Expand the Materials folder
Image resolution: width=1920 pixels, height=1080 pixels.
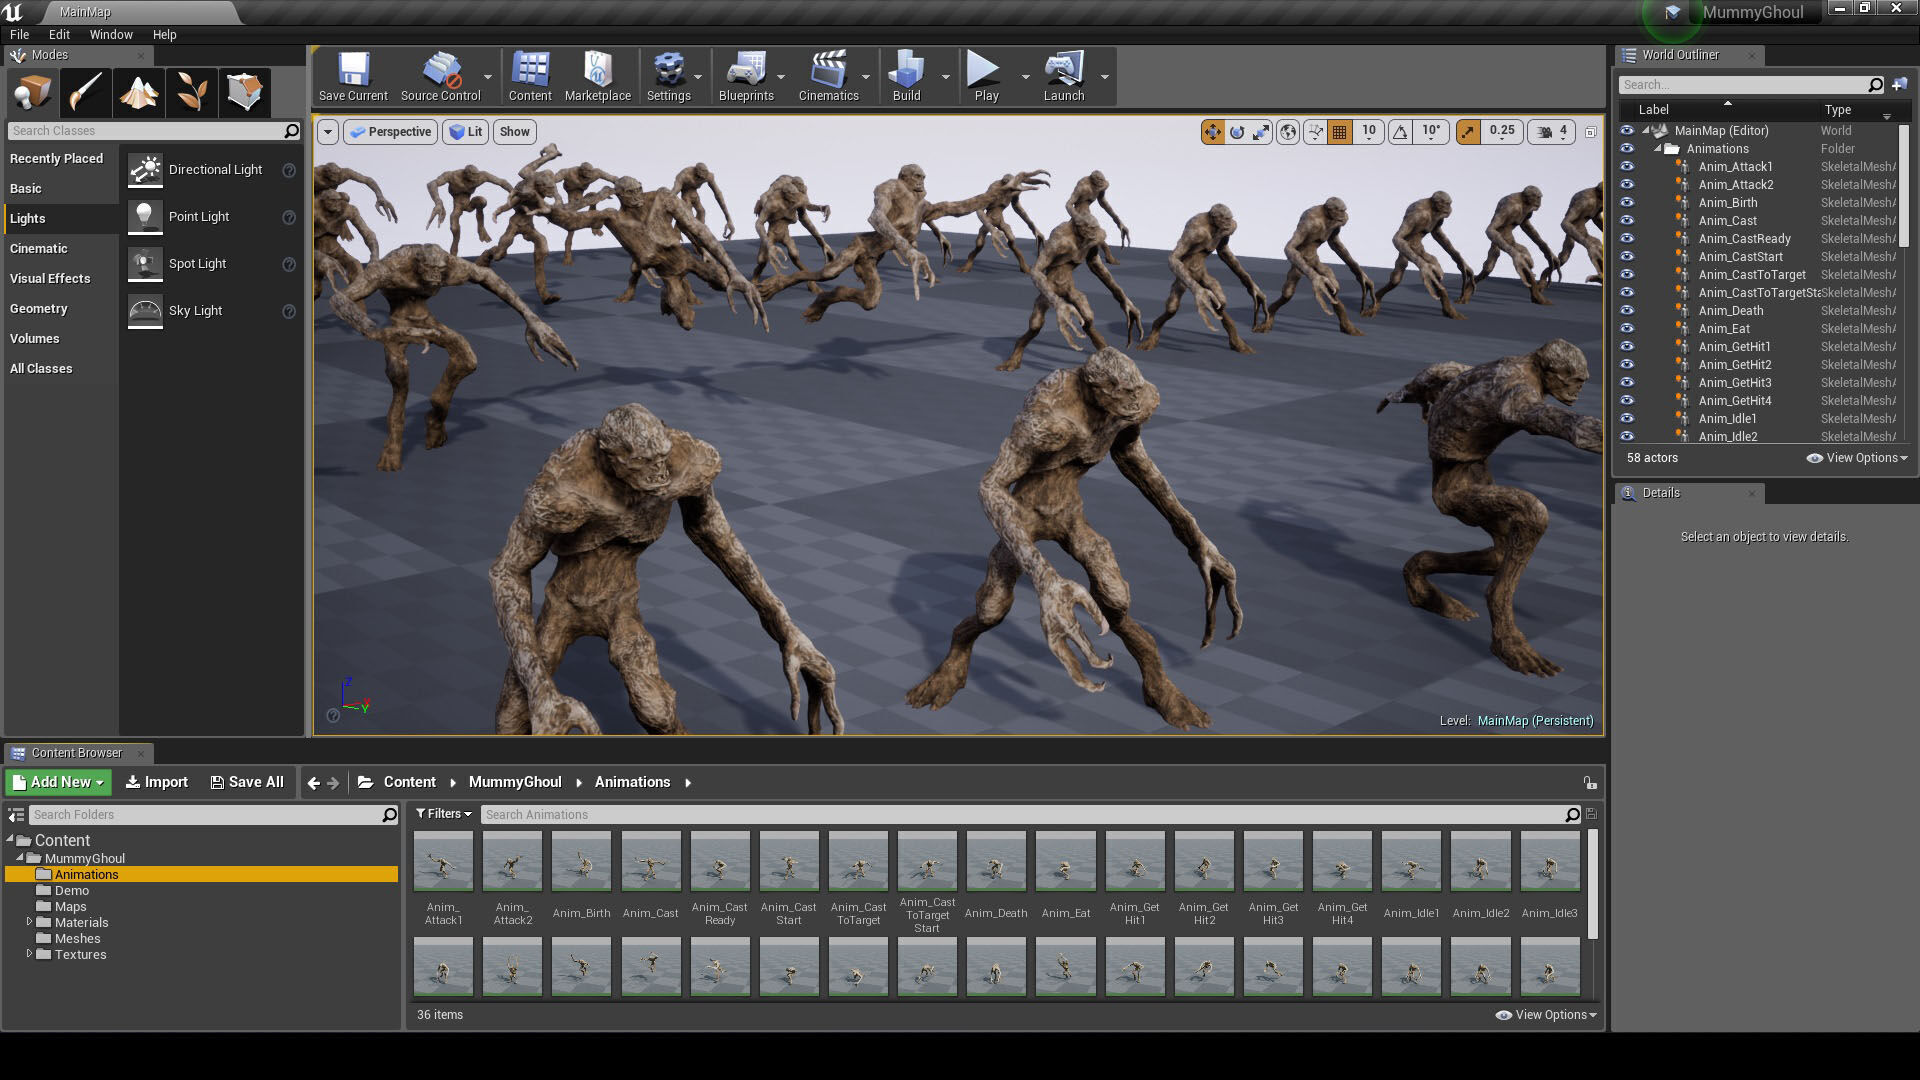tap(29, 923)
